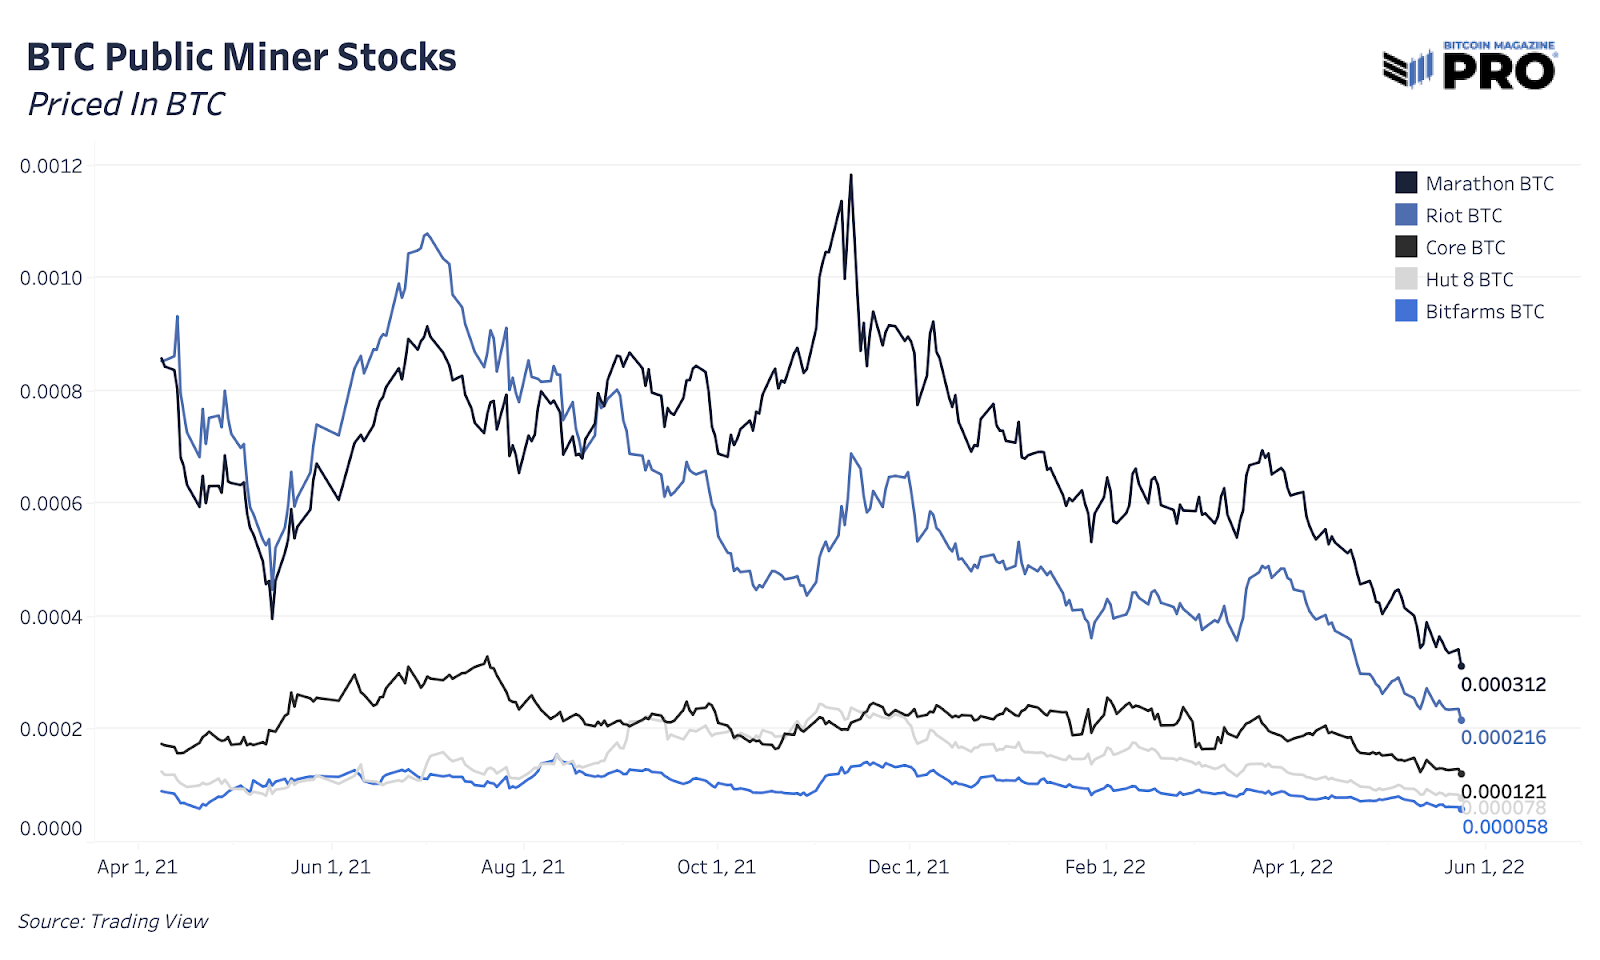
Task: Click the 0.000312 Marathon end value label
Action: coord(1503,685)
